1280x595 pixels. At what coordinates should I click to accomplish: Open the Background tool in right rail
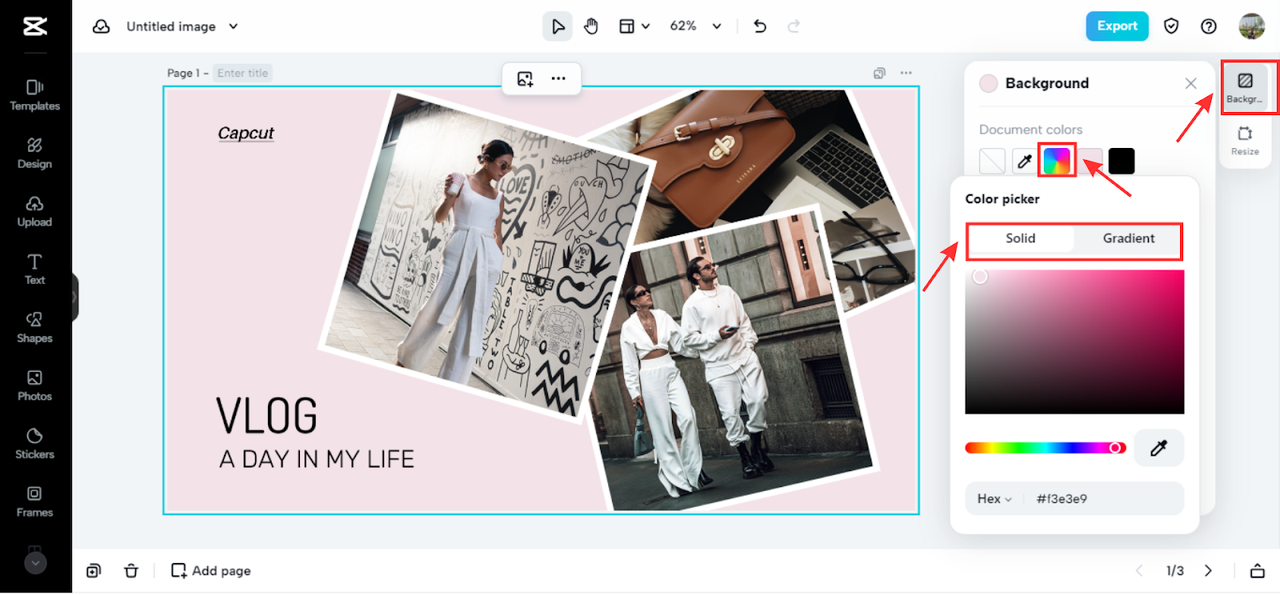click(x=1245, y=88)
